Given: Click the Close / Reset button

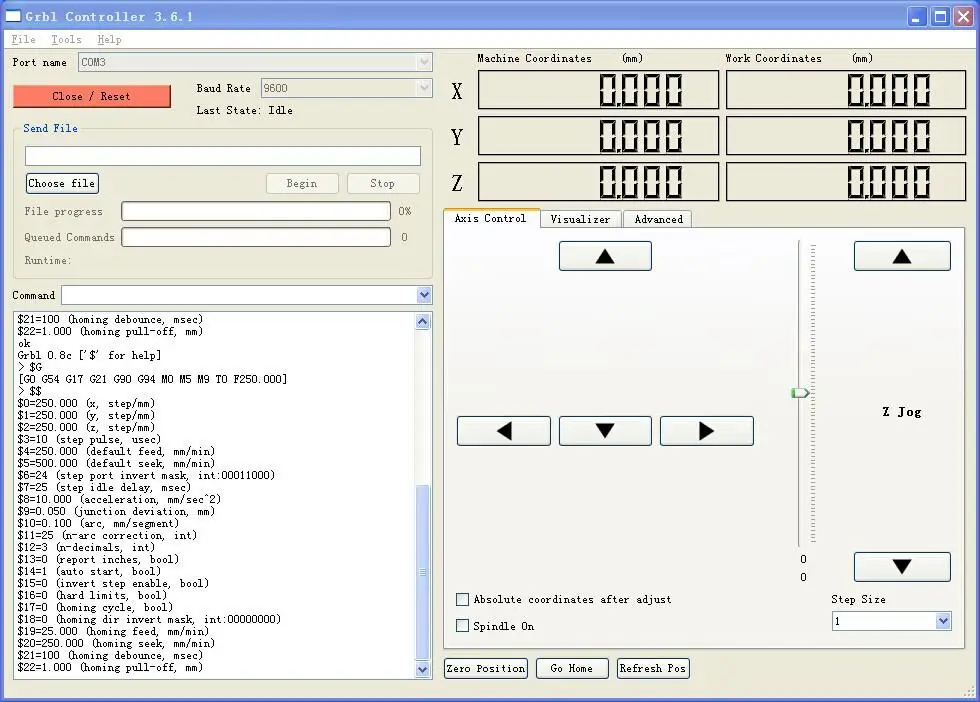Looking at the screenshot, I should 91,96.
